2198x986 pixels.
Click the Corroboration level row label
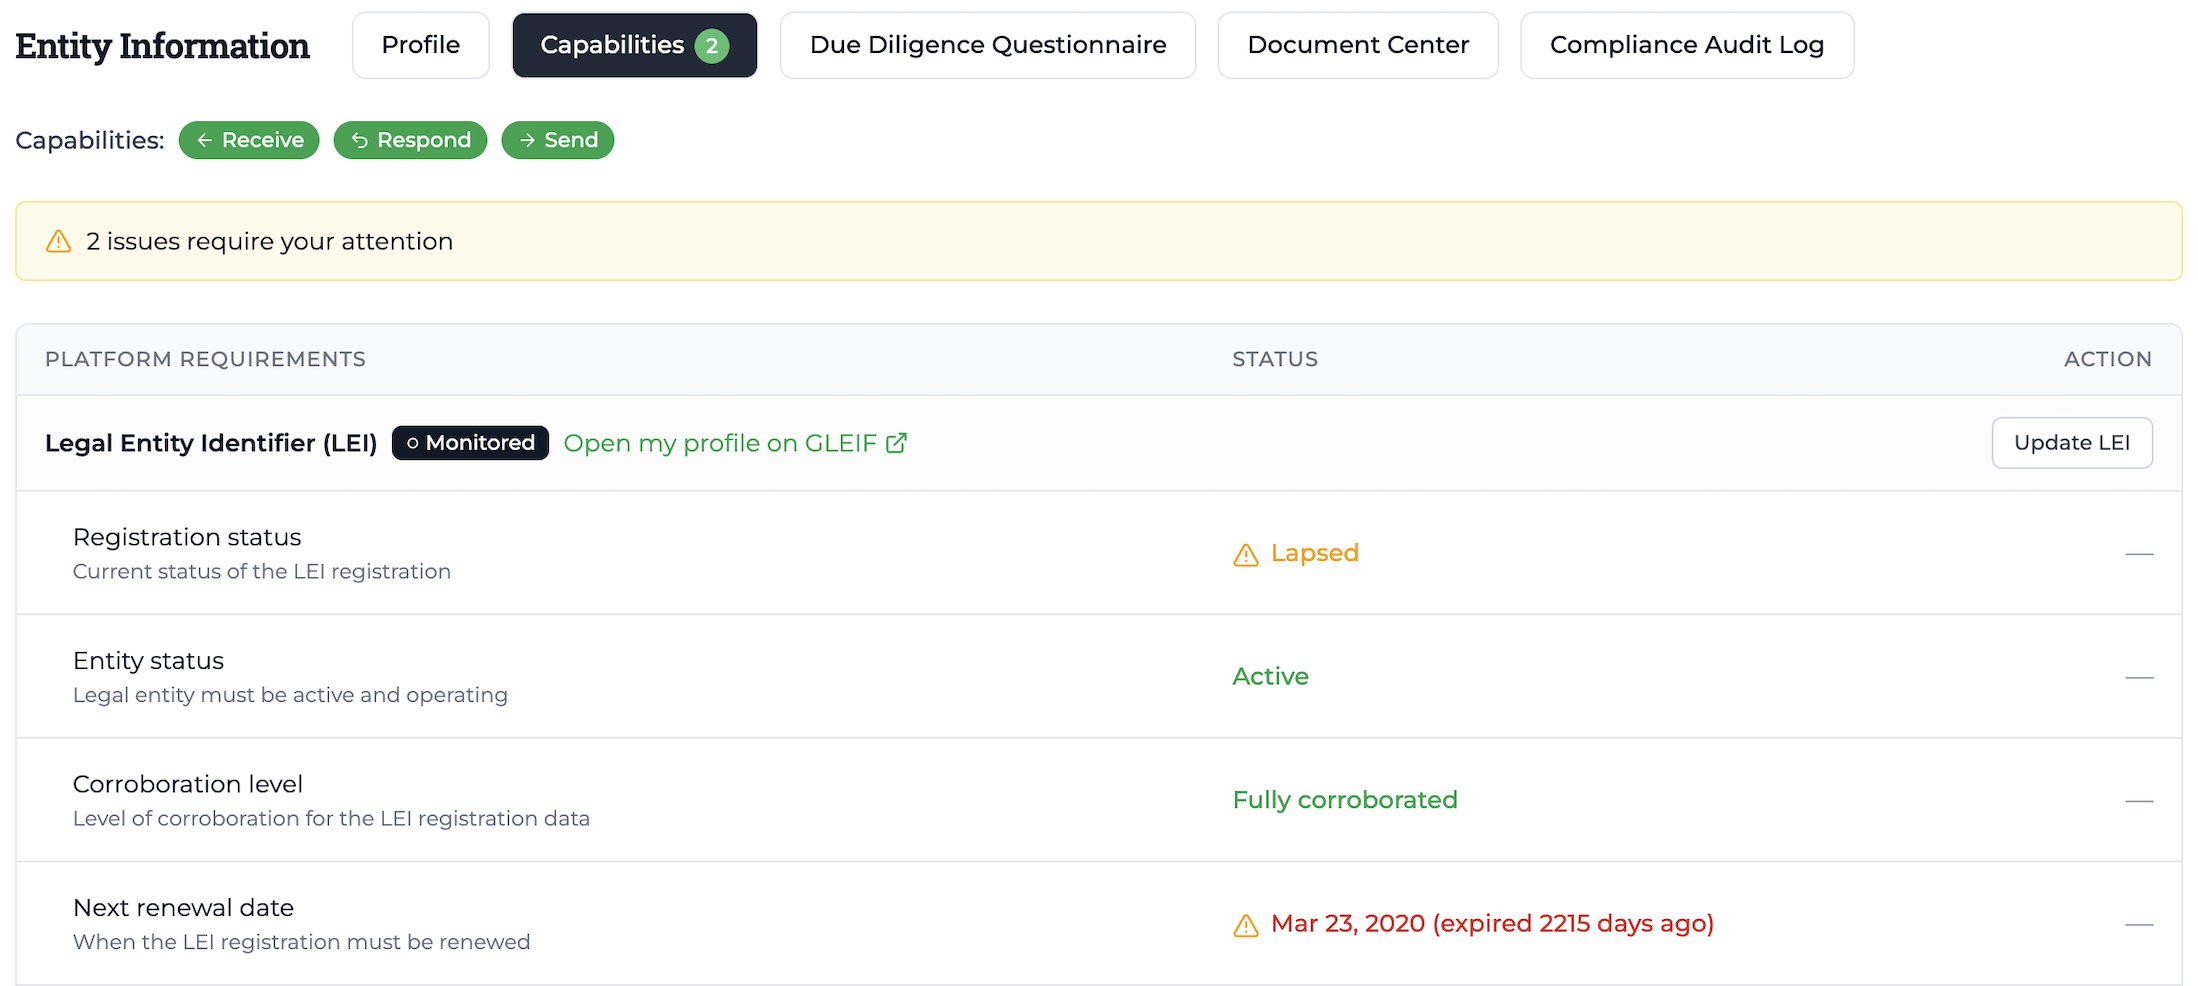[188, 784]
